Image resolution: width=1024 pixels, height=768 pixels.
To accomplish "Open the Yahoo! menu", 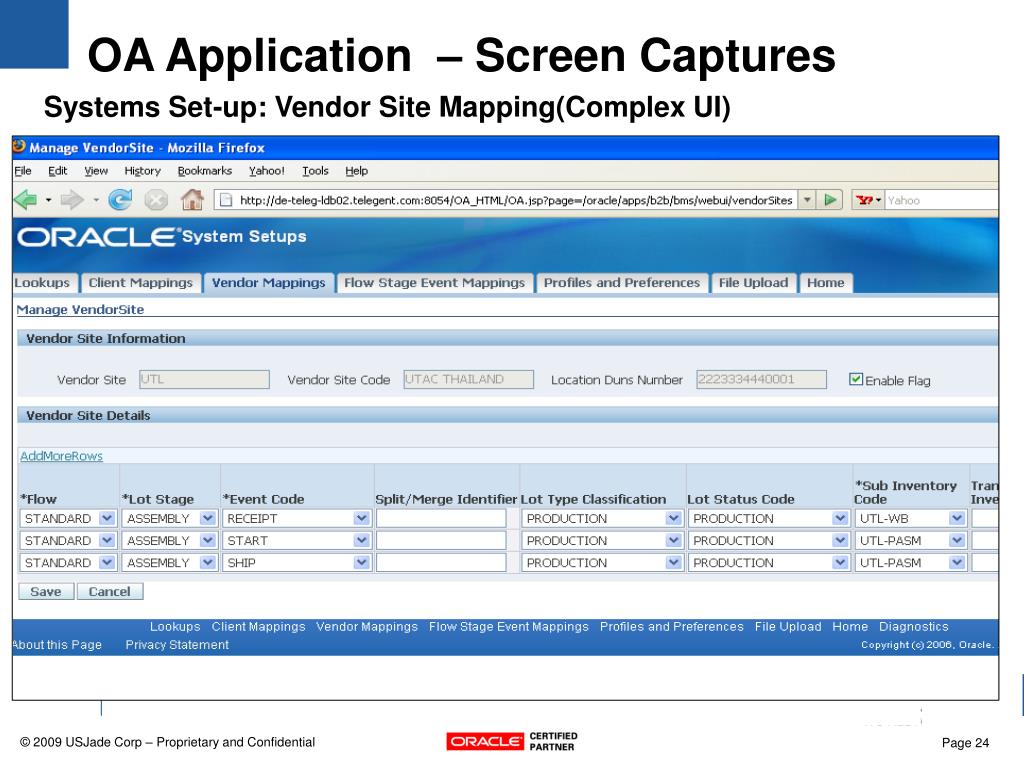I will coord(266,171).
